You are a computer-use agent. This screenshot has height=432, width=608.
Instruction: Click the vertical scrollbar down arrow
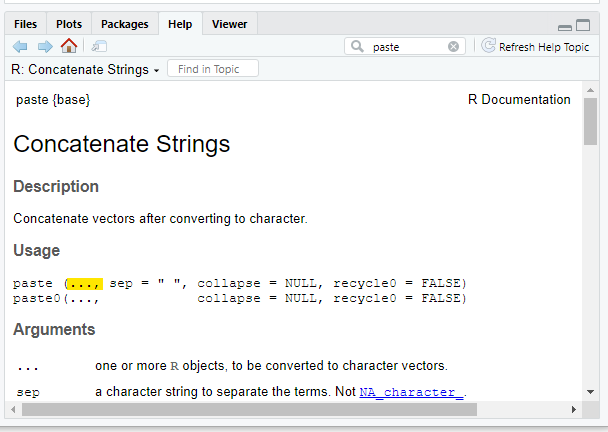coord(591,392)
